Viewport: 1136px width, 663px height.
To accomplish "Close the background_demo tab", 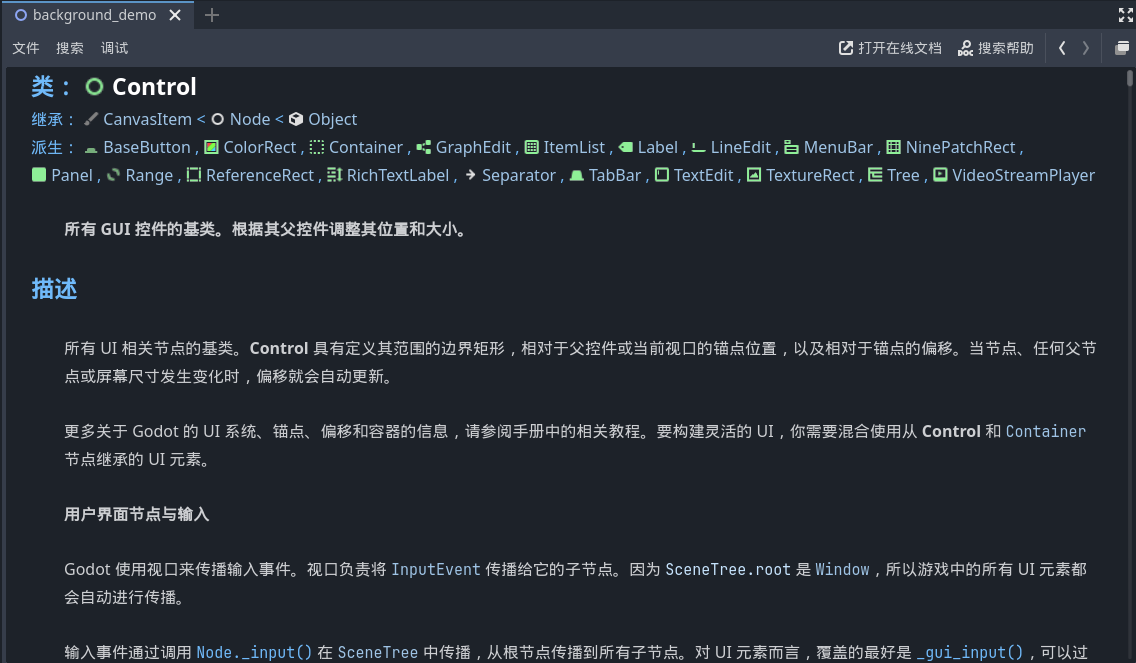I will 175,15.
